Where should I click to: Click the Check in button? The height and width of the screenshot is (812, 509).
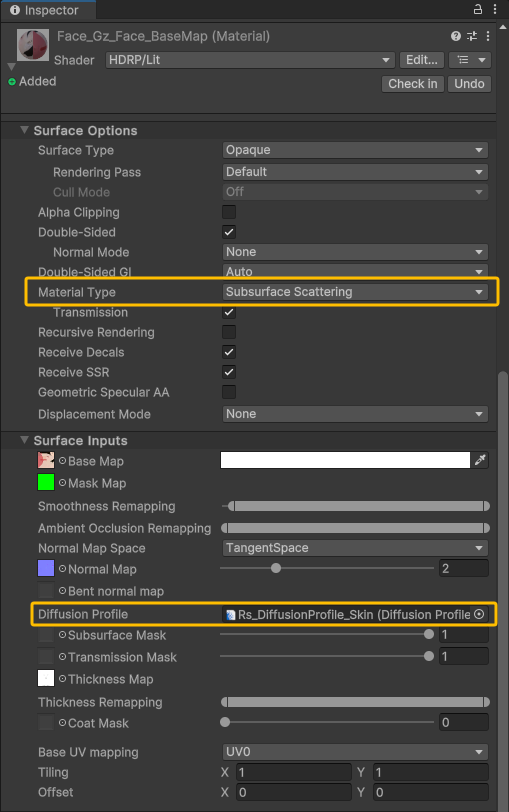tap(413, 84)
